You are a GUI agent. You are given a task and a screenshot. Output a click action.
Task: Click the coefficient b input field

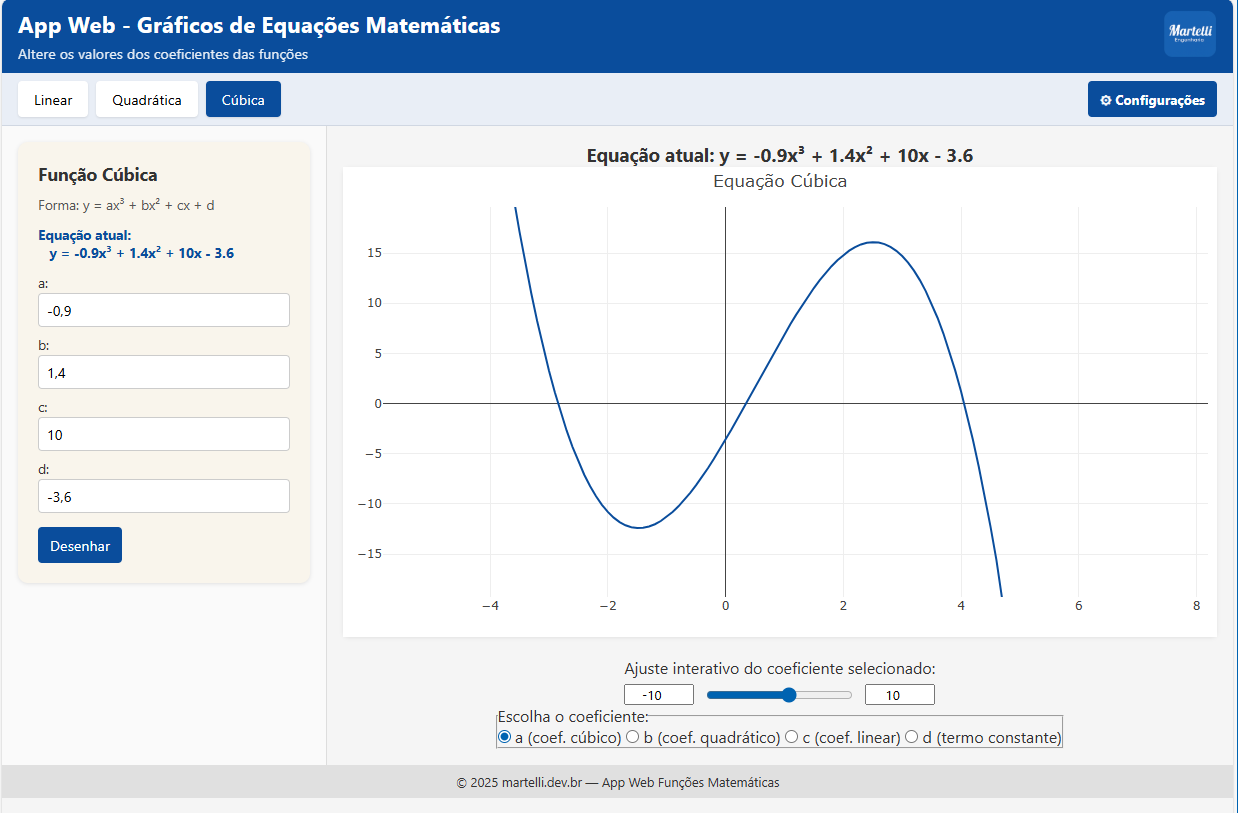pyautogui.click(x=164, y=373)
